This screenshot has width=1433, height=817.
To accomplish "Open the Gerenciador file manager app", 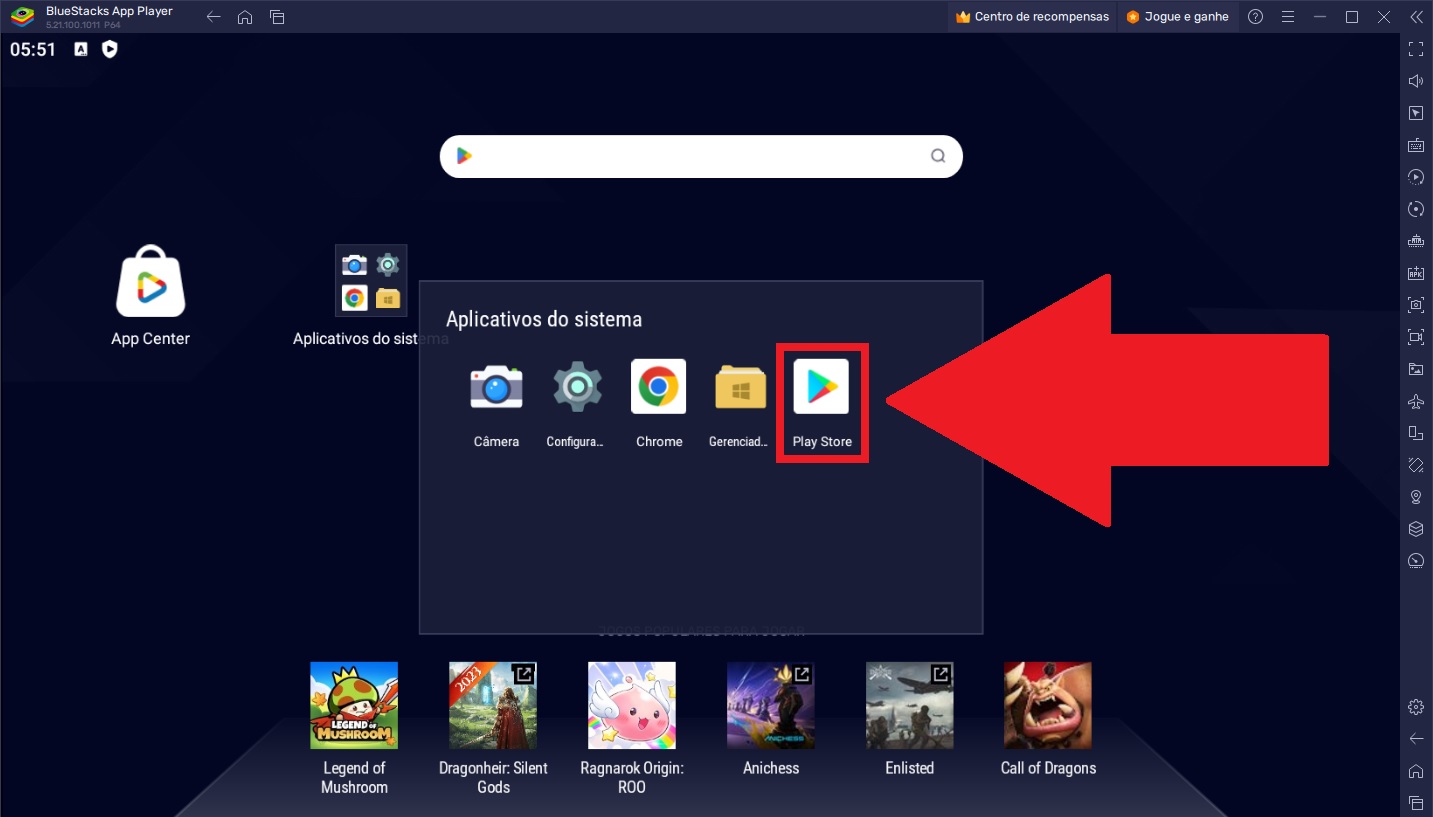I will pyautogui.click(x=740, y=387).
